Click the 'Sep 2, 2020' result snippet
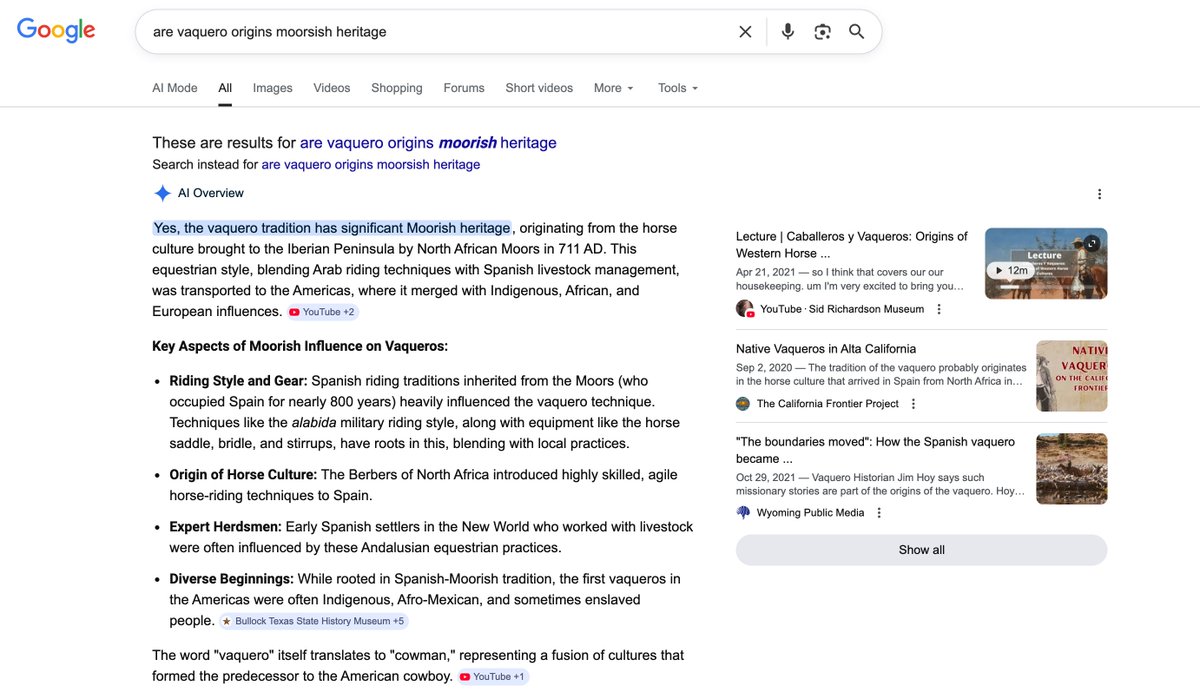 pos(881,374)
